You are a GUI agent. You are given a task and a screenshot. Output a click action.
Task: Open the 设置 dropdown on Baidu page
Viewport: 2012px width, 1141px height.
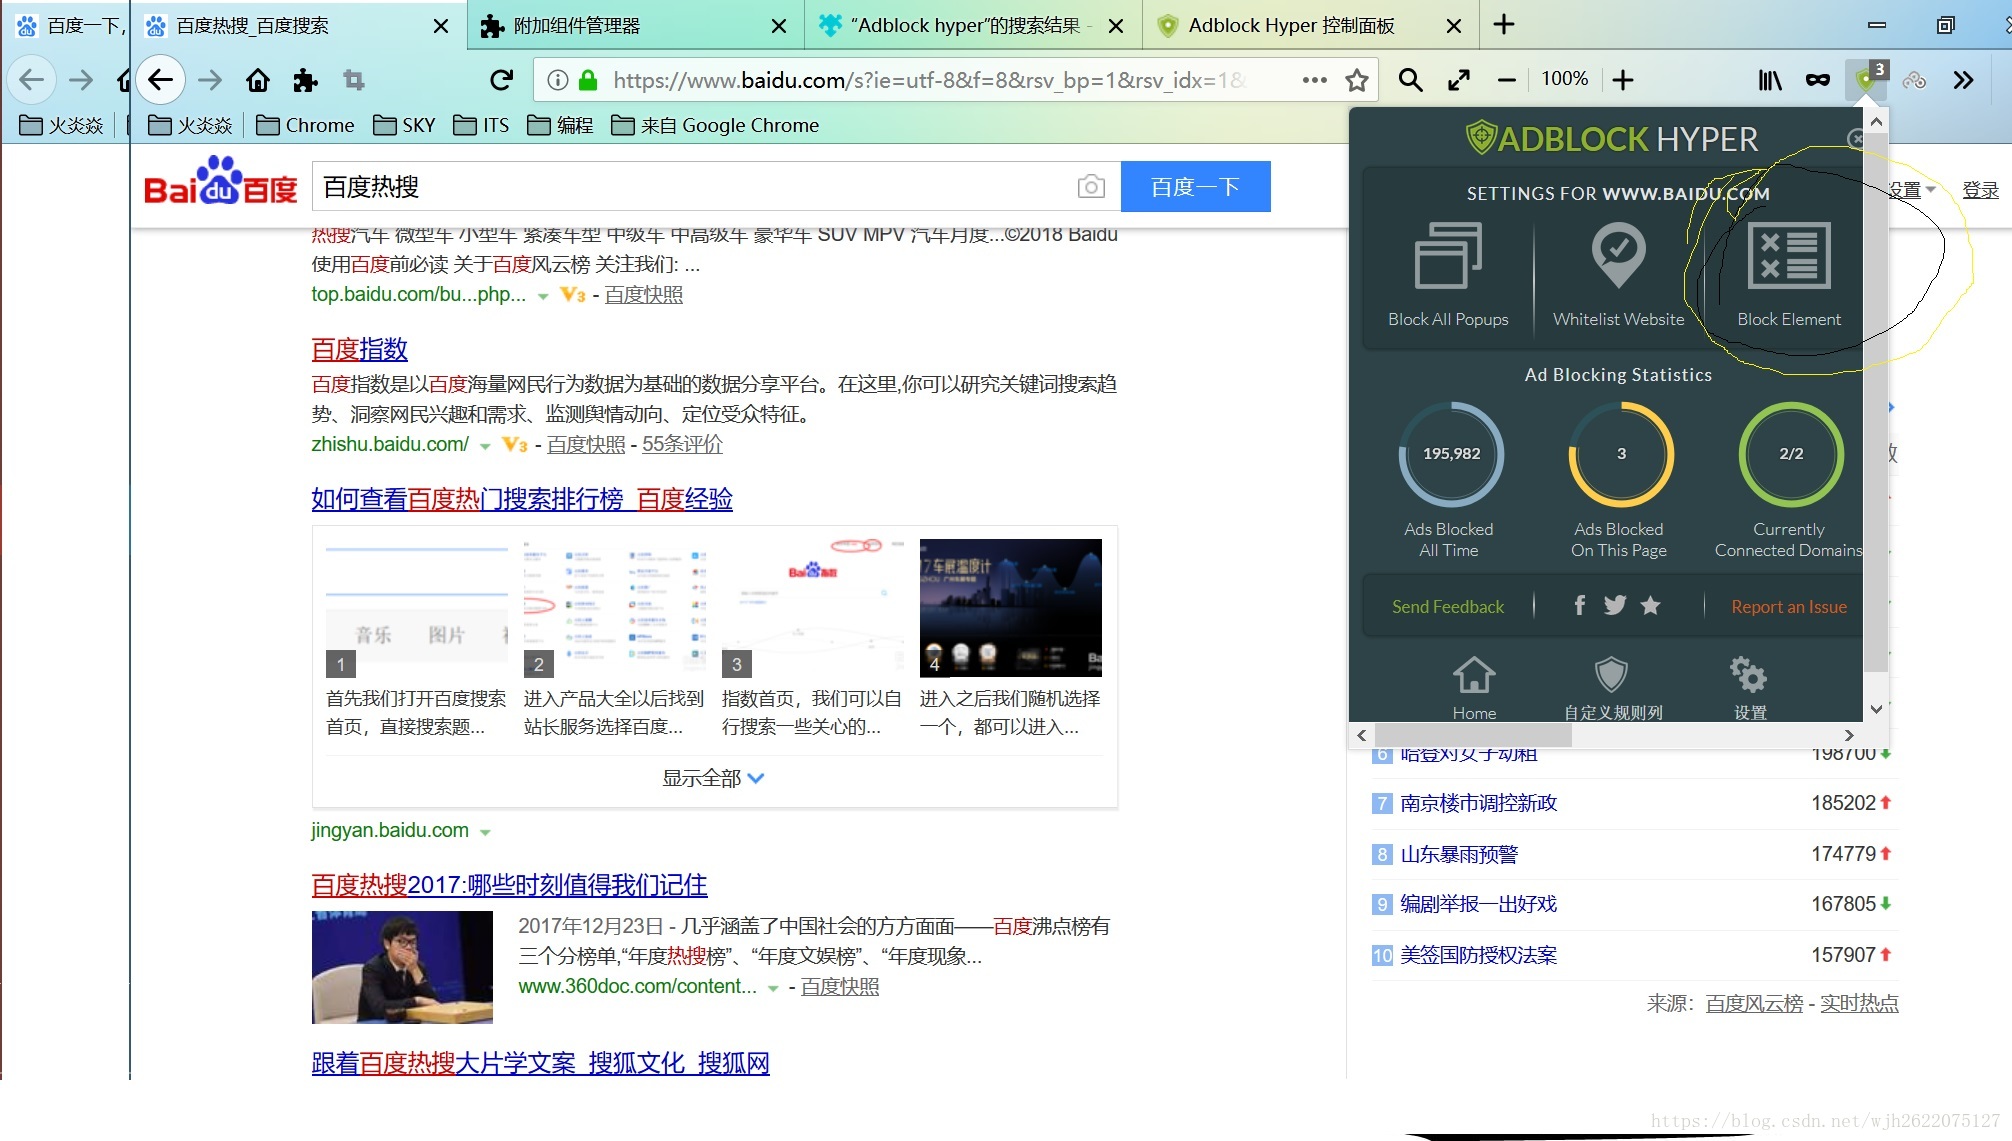1912,190
